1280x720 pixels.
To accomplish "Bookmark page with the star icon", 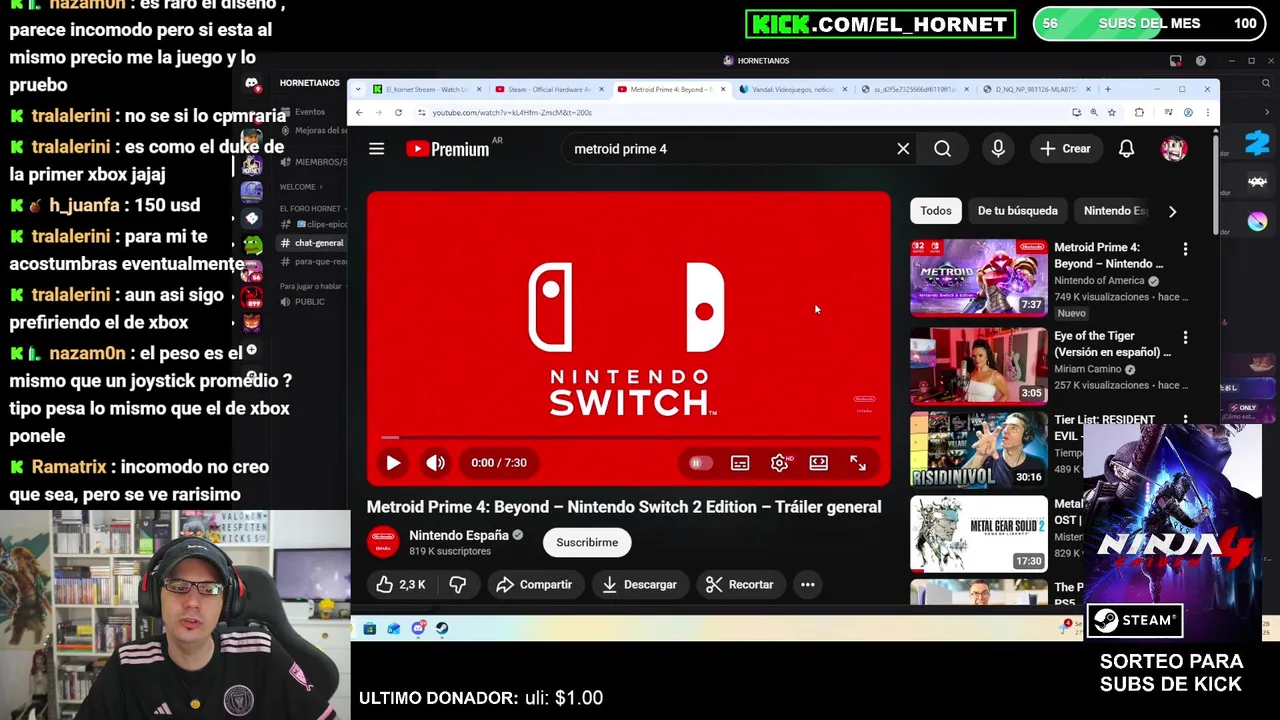I will pos(1111,113).
